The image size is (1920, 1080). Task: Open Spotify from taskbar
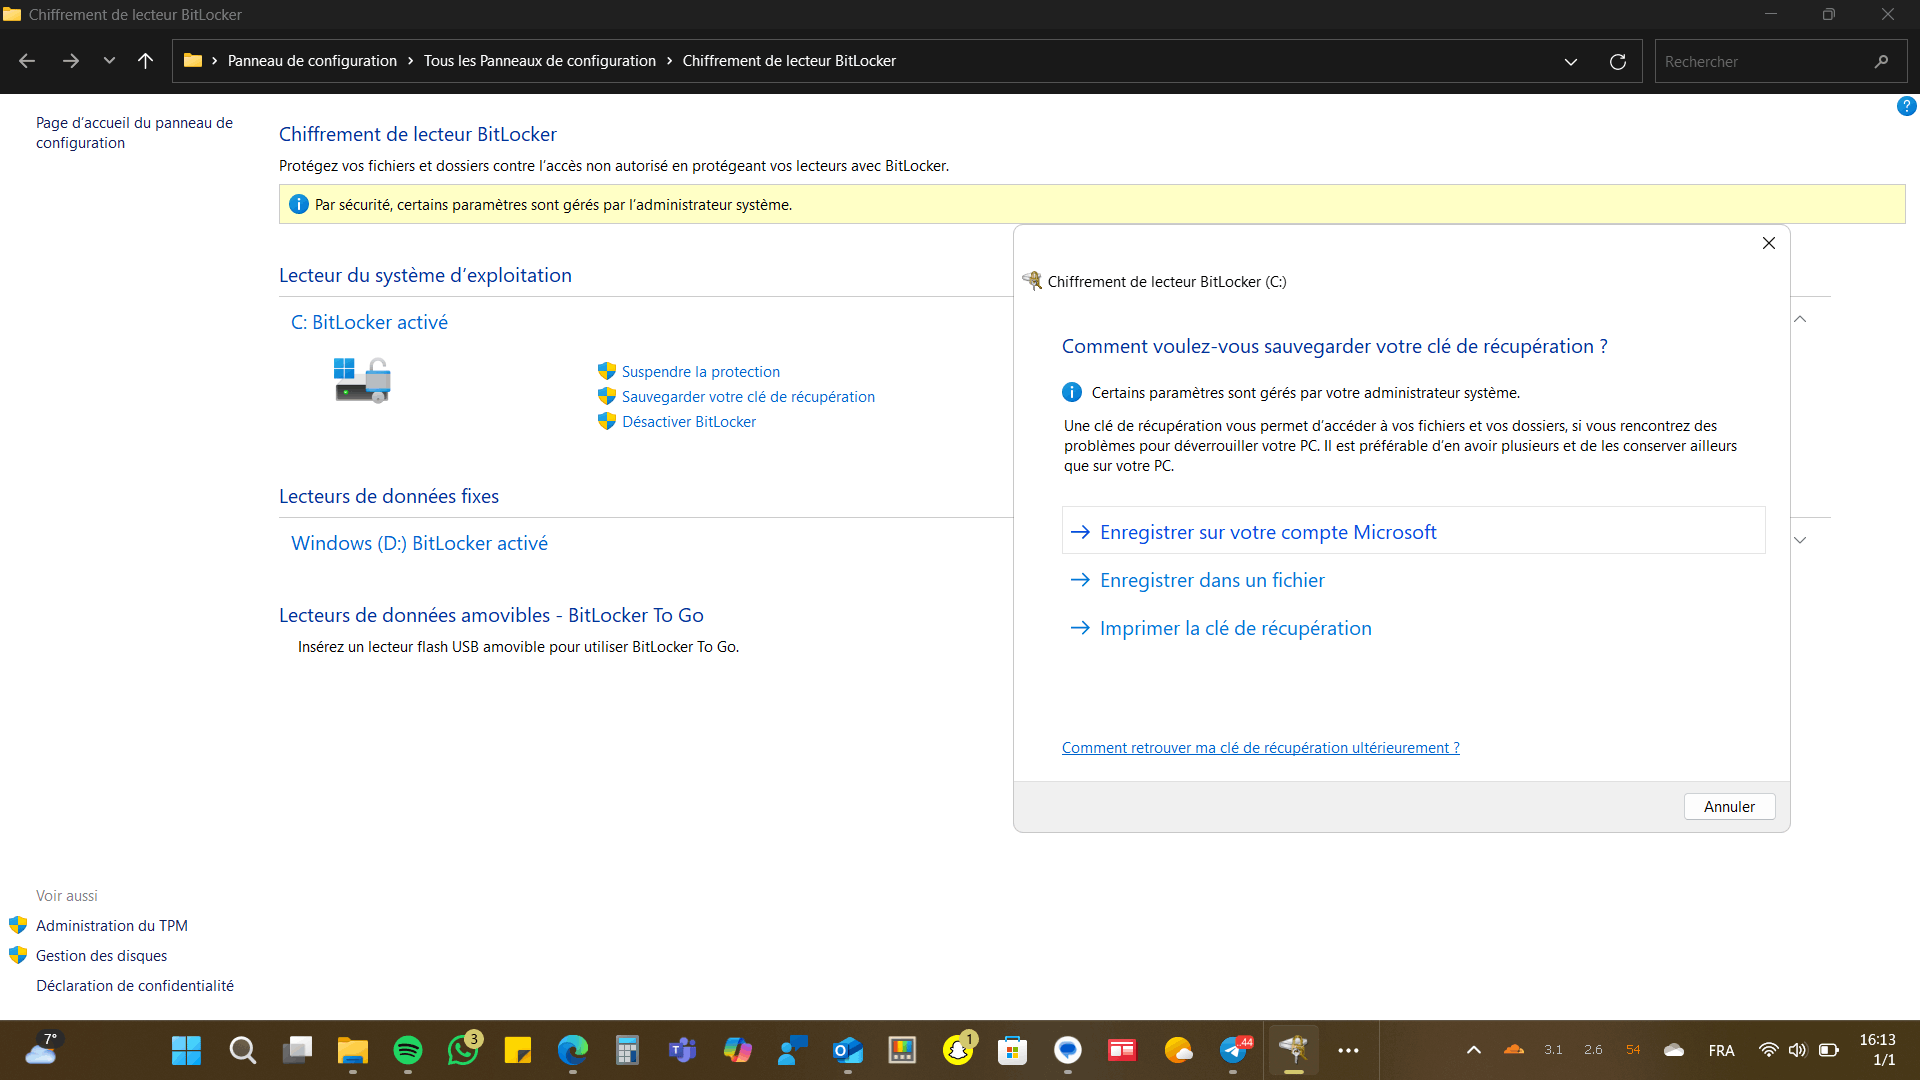coord(407,1050)
